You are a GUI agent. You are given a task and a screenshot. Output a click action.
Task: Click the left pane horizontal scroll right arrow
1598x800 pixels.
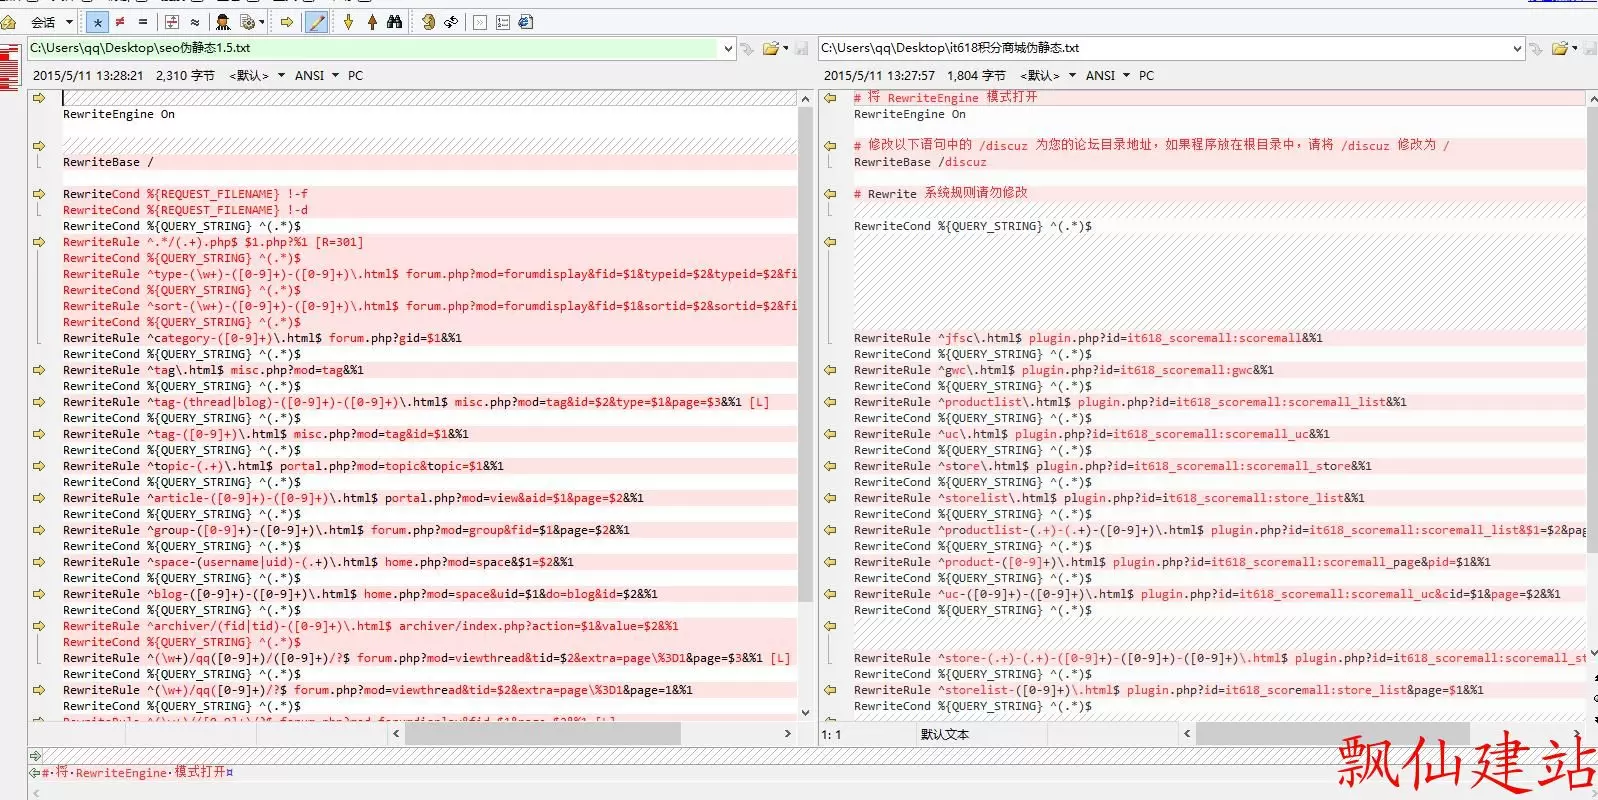(x=788, y=734)
